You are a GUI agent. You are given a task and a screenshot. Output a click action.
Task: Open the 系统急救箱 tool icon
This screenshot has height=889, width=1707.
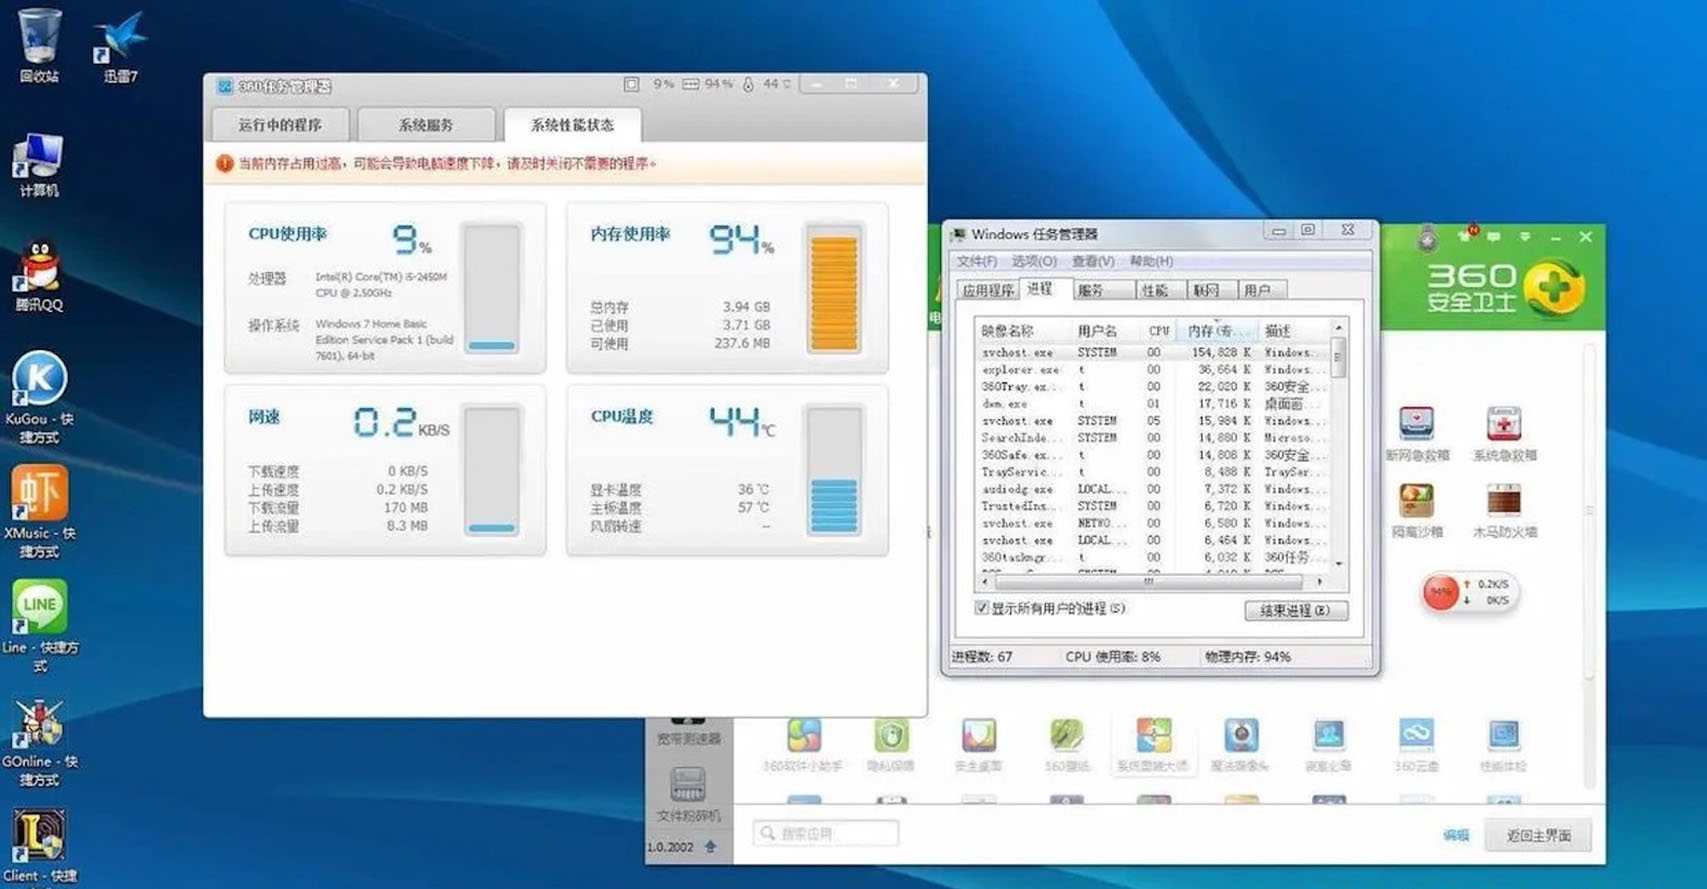point(1503,424)
